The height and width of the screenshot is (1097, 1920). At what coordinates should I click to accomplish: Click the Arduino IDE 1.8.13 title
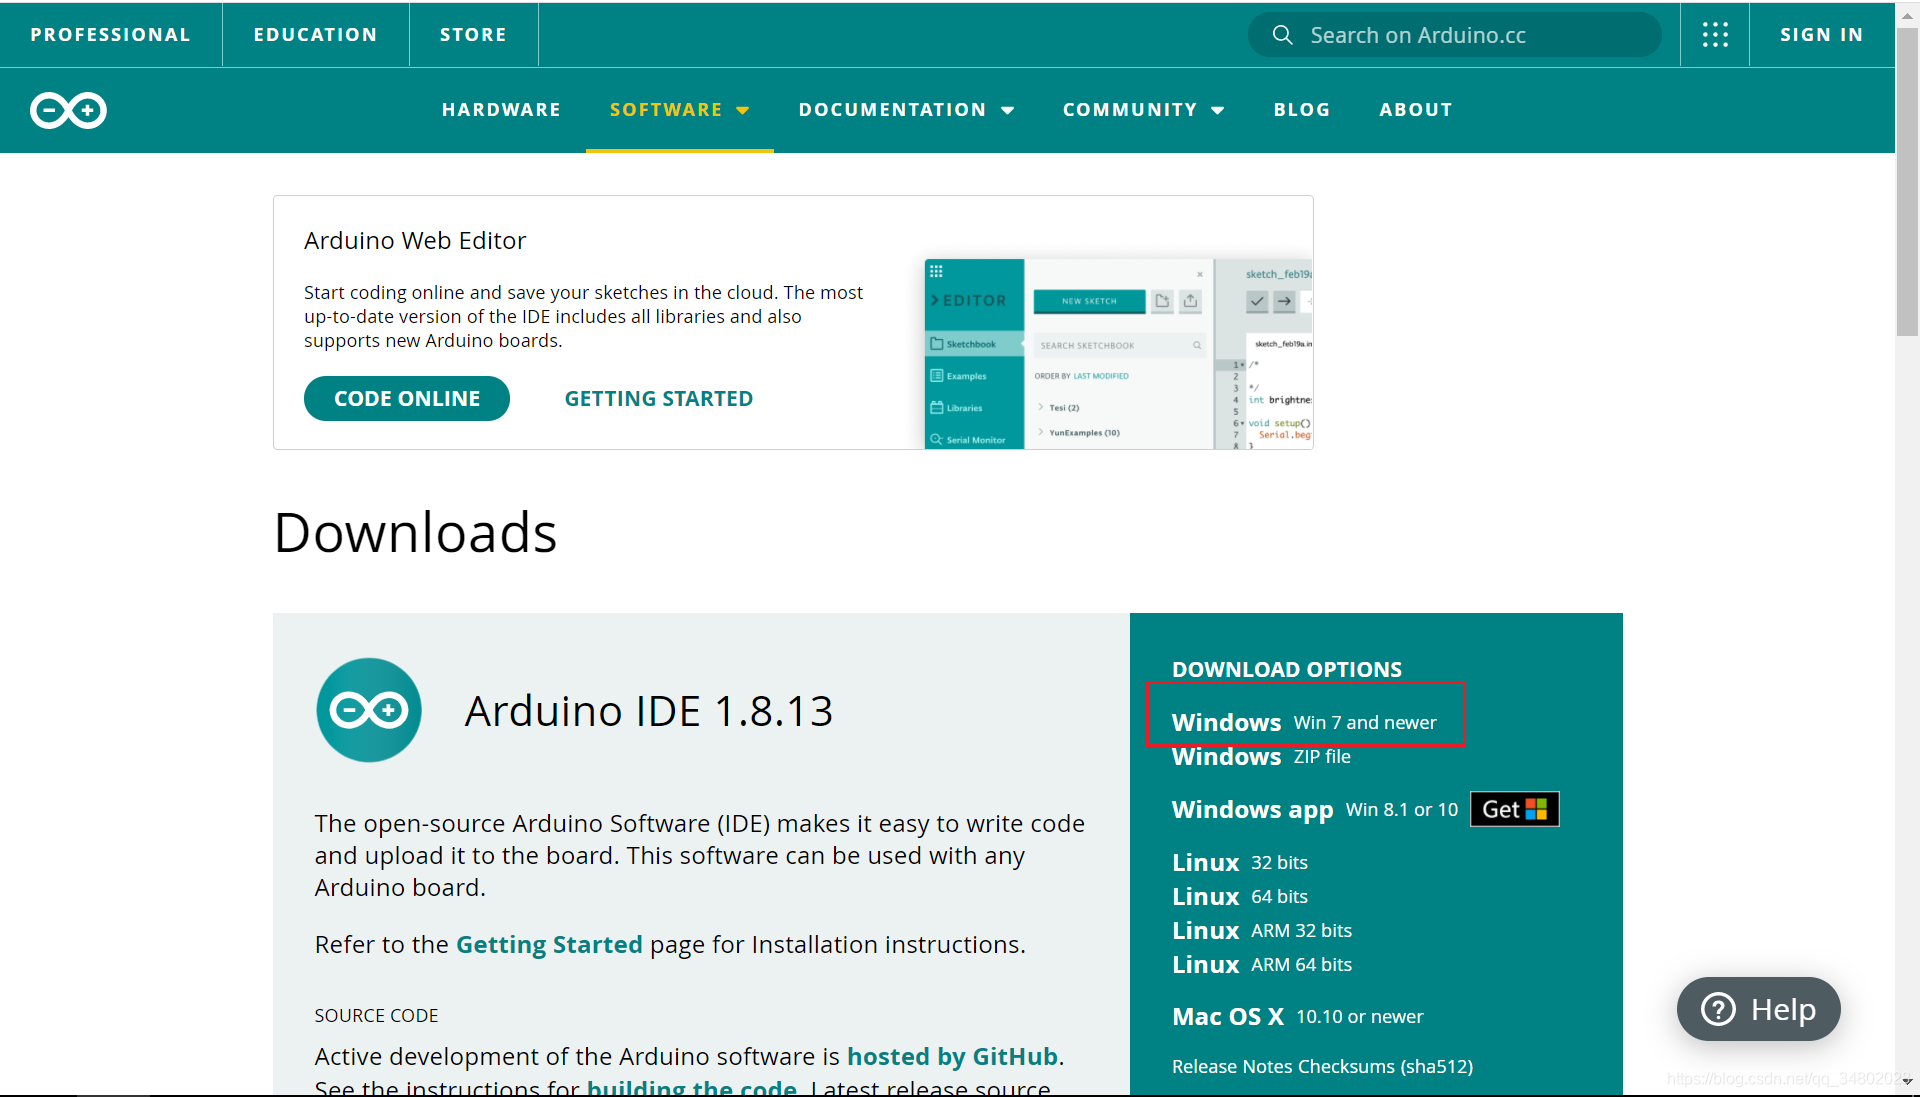pos(648,711)
